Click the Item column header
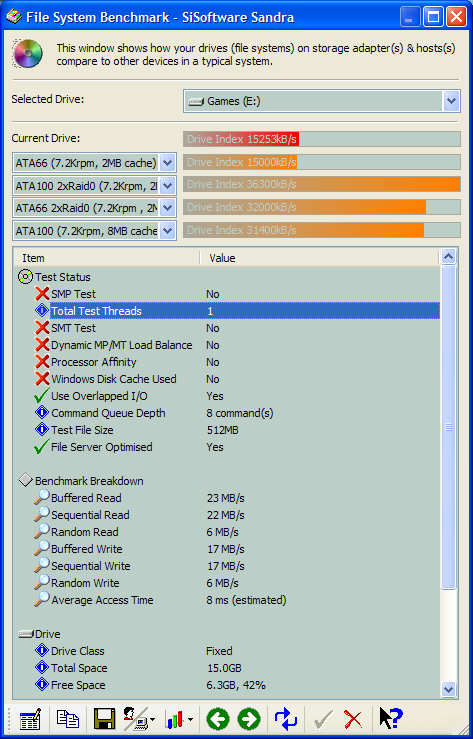473x739 pixels. pos(106,258)
